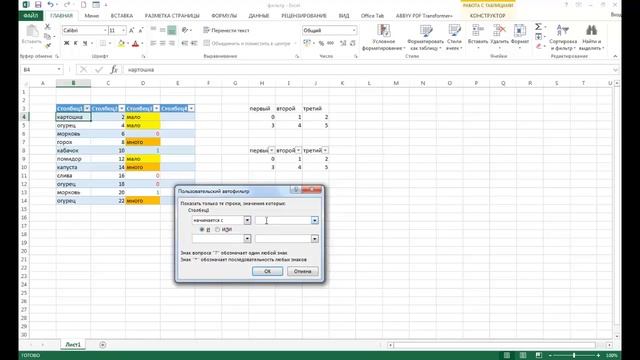The height and width of the screenshot is (360, 640).
Task: Toggle Перенести текст wrap text
Action: (227, 31)
